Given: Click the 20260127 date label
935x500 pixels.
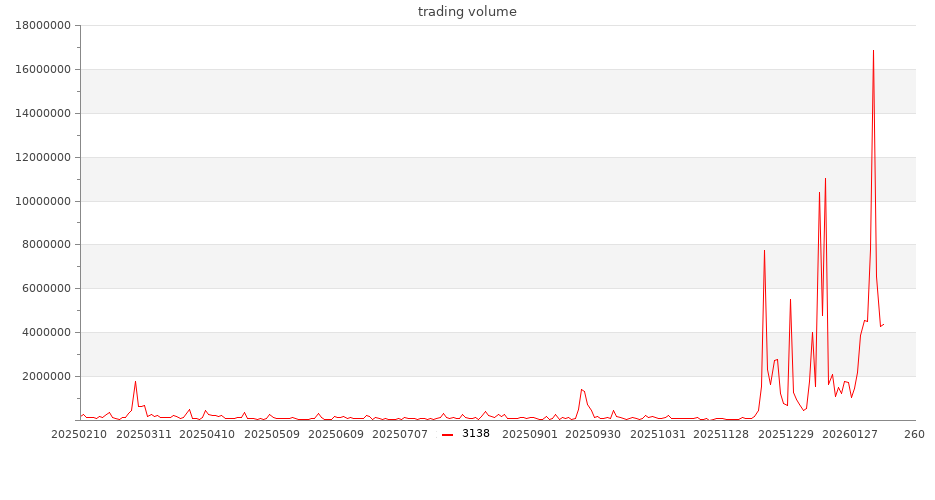Looking at the screenshot, I should tap(850, 435).
